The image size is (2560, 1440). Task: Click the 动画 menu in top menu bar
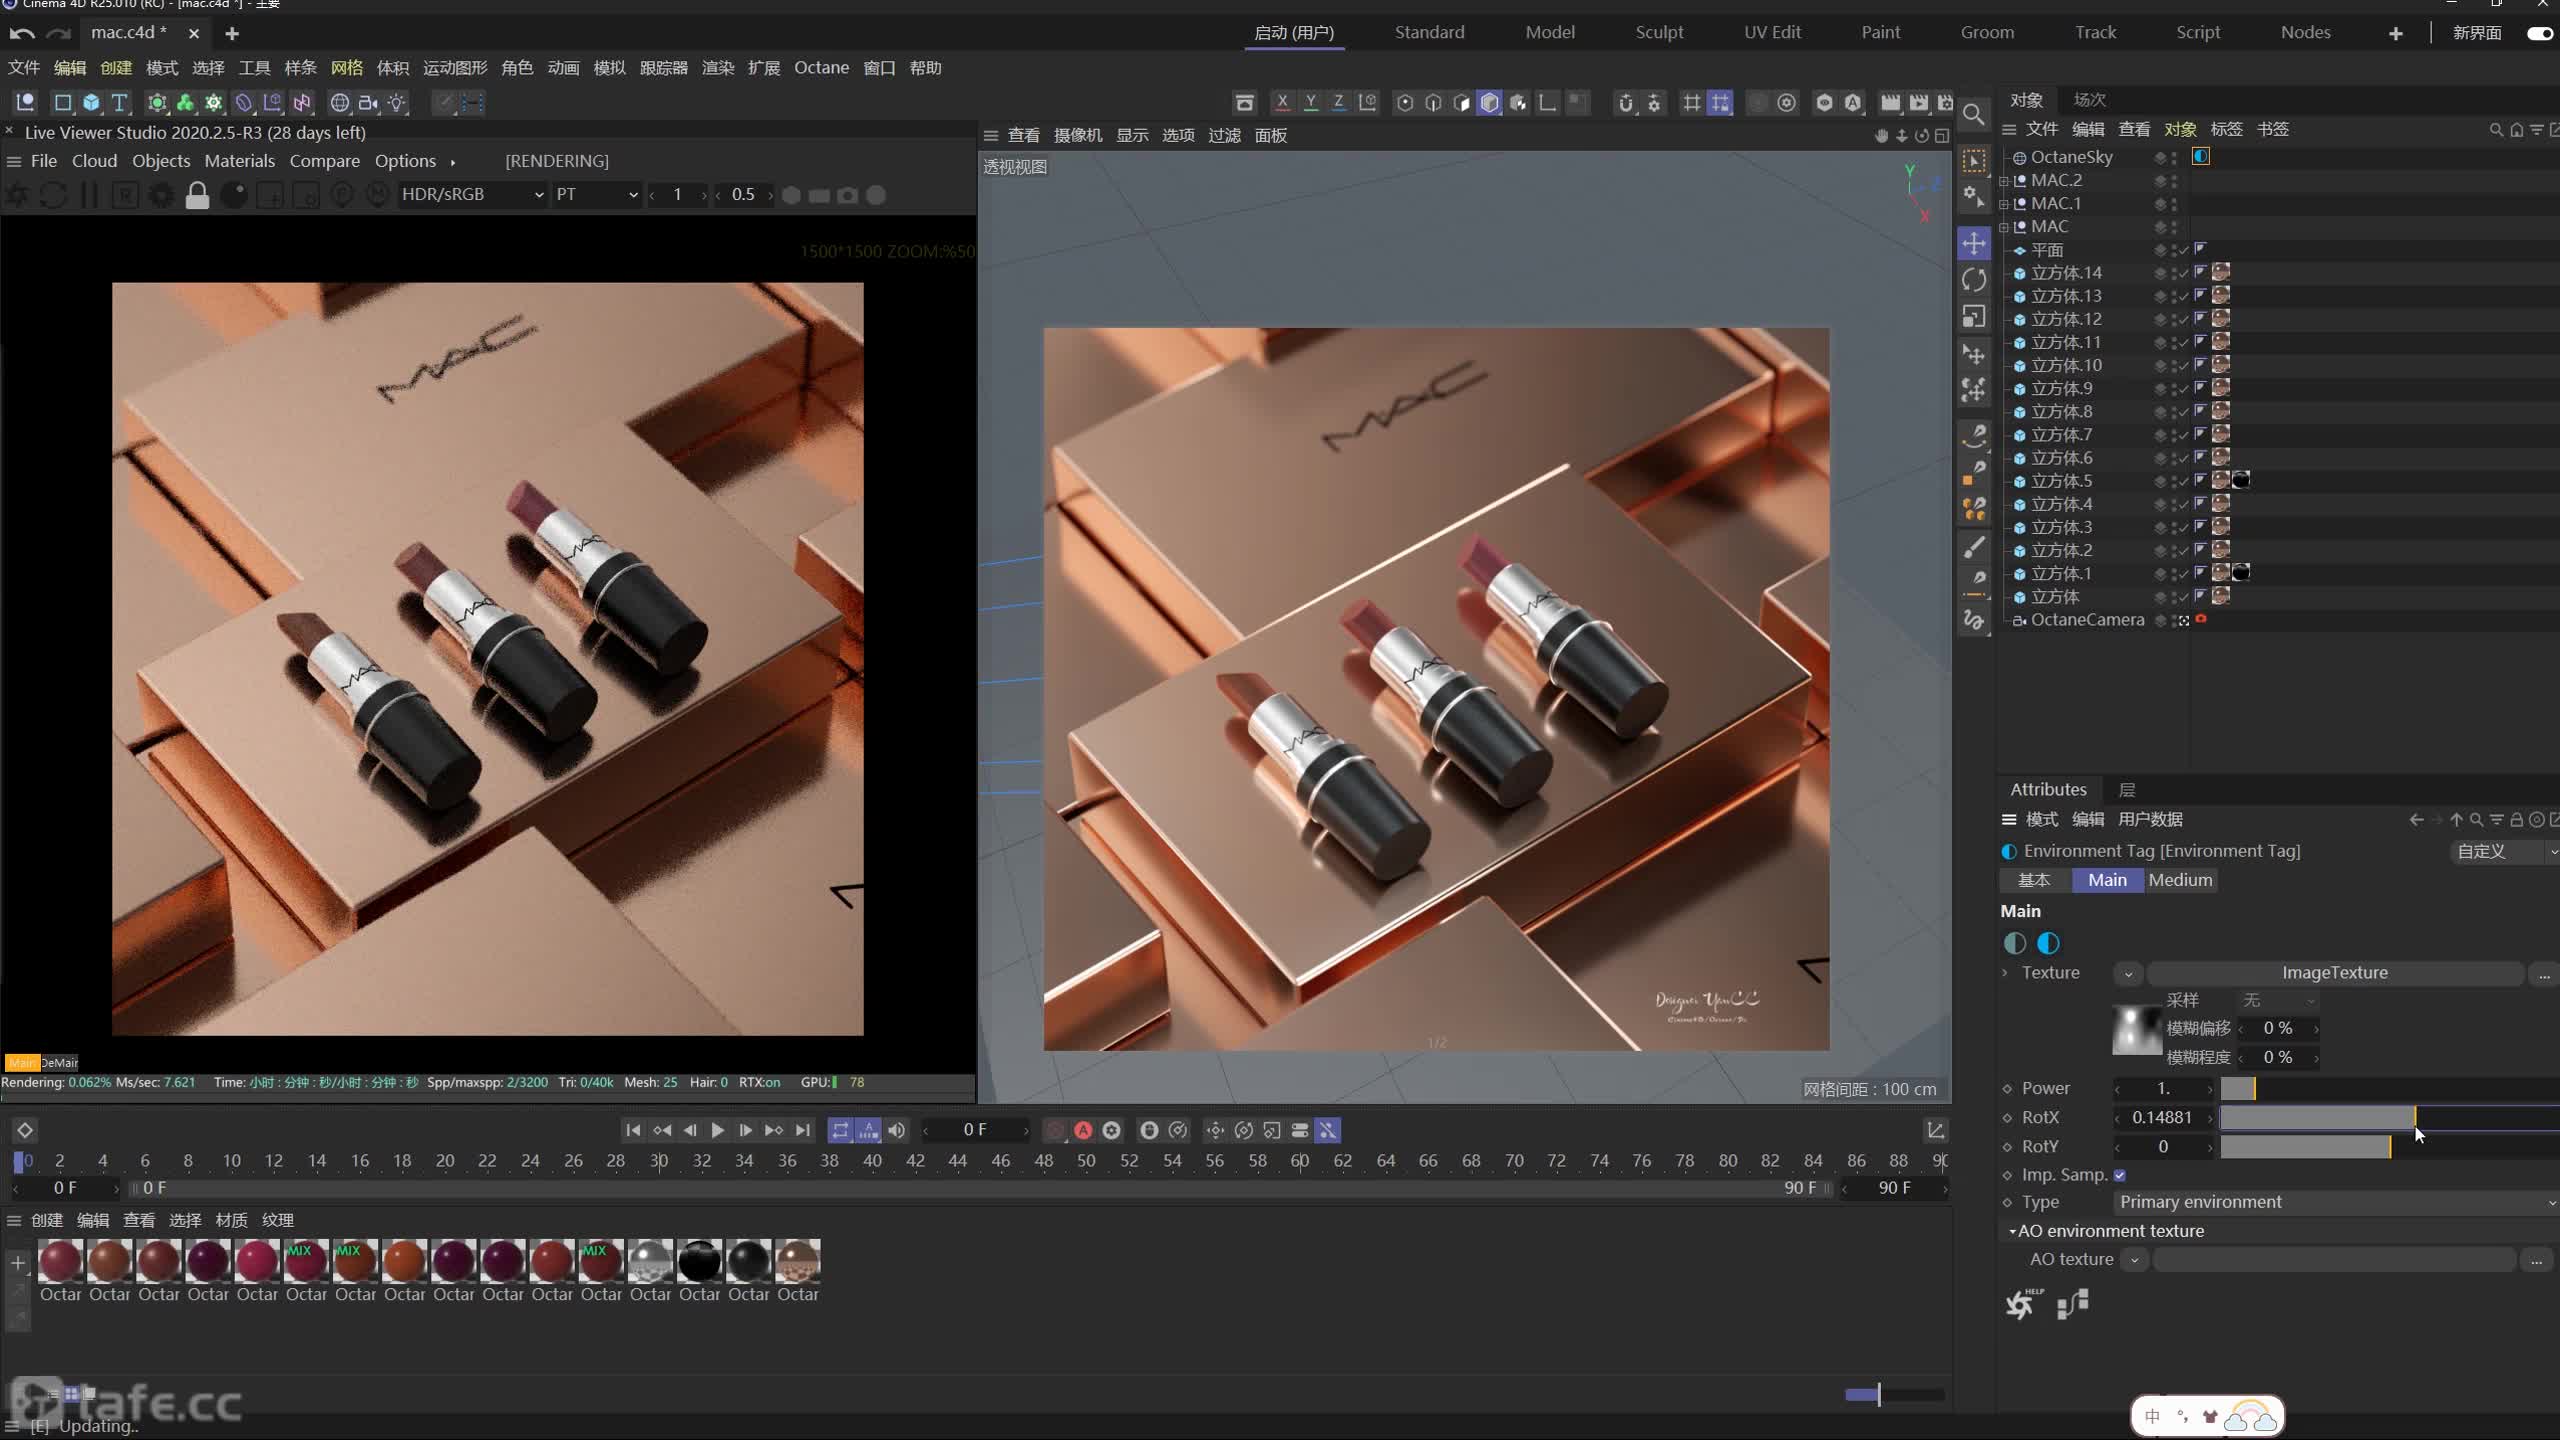(563, 67)
